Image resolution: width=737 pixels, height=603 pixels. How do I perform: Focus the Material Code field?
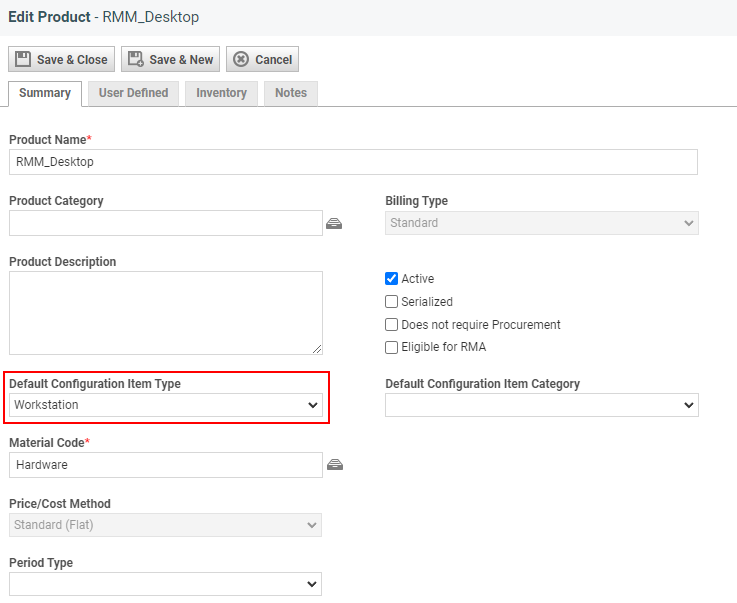tap(166, 465)
